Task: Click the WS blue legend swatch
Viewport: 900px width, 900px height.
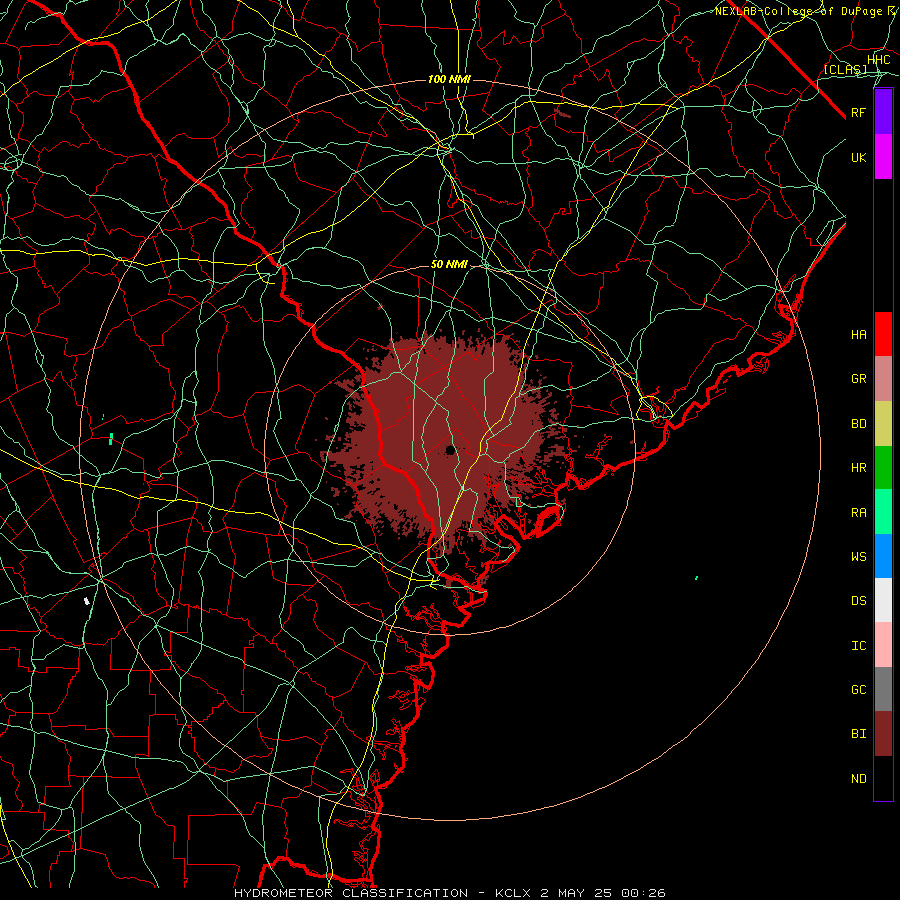Action: pos(883,556)
